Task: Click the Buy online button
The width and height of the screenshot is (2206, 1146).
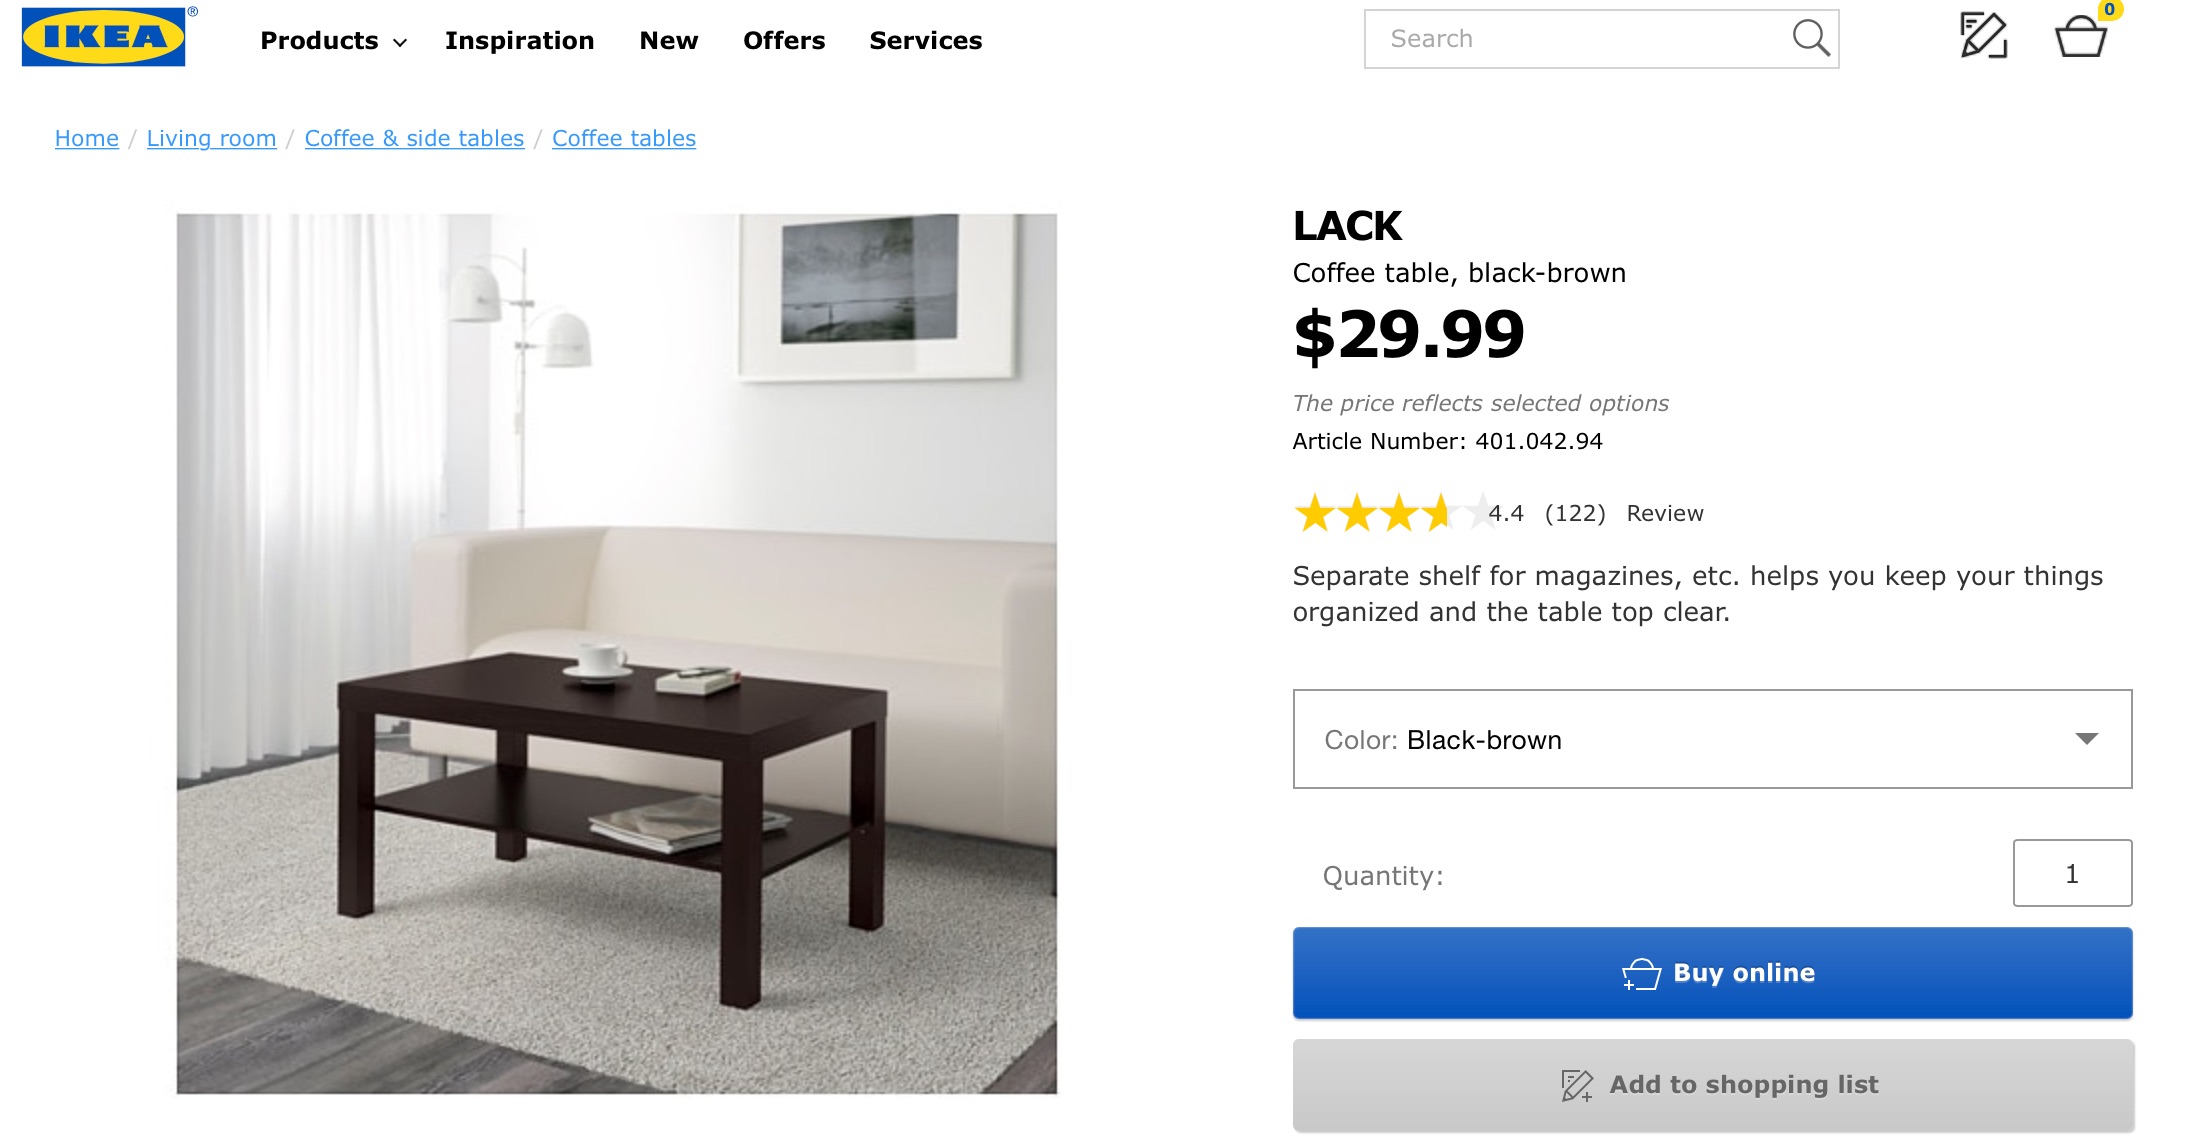Action: coord(1712,973)
